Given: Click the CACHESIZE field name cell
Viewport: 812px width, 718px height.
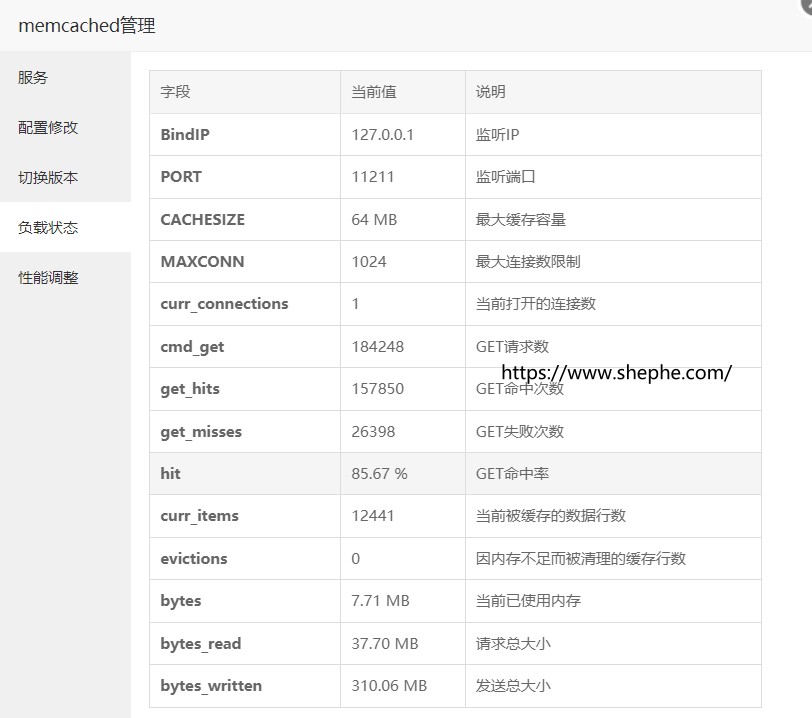Looking at the screenshot, I should [x=202, y=219].
